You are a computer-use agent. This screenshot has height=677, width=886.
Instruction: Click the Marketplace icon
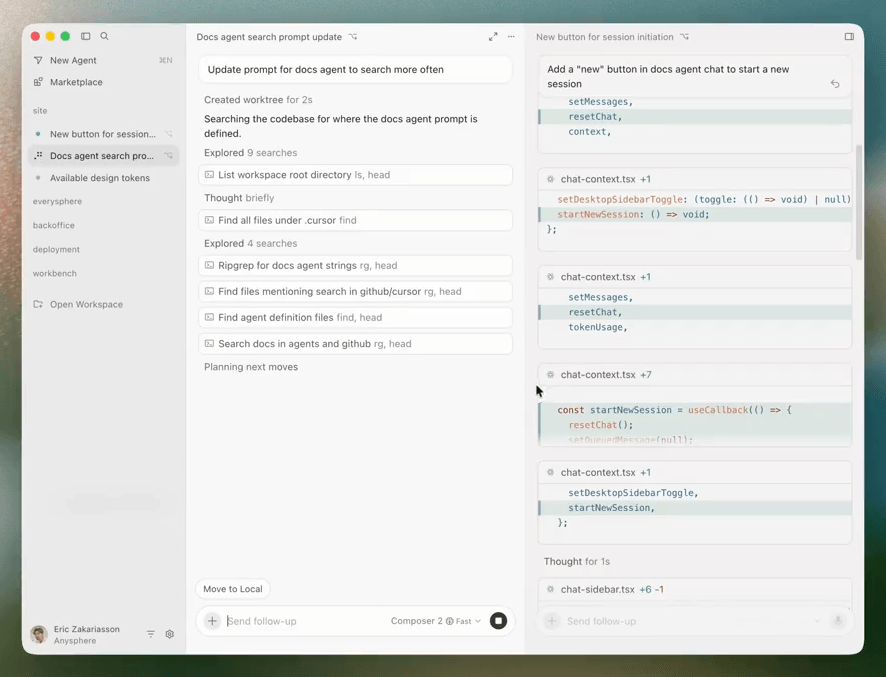(x=38, y=82)
